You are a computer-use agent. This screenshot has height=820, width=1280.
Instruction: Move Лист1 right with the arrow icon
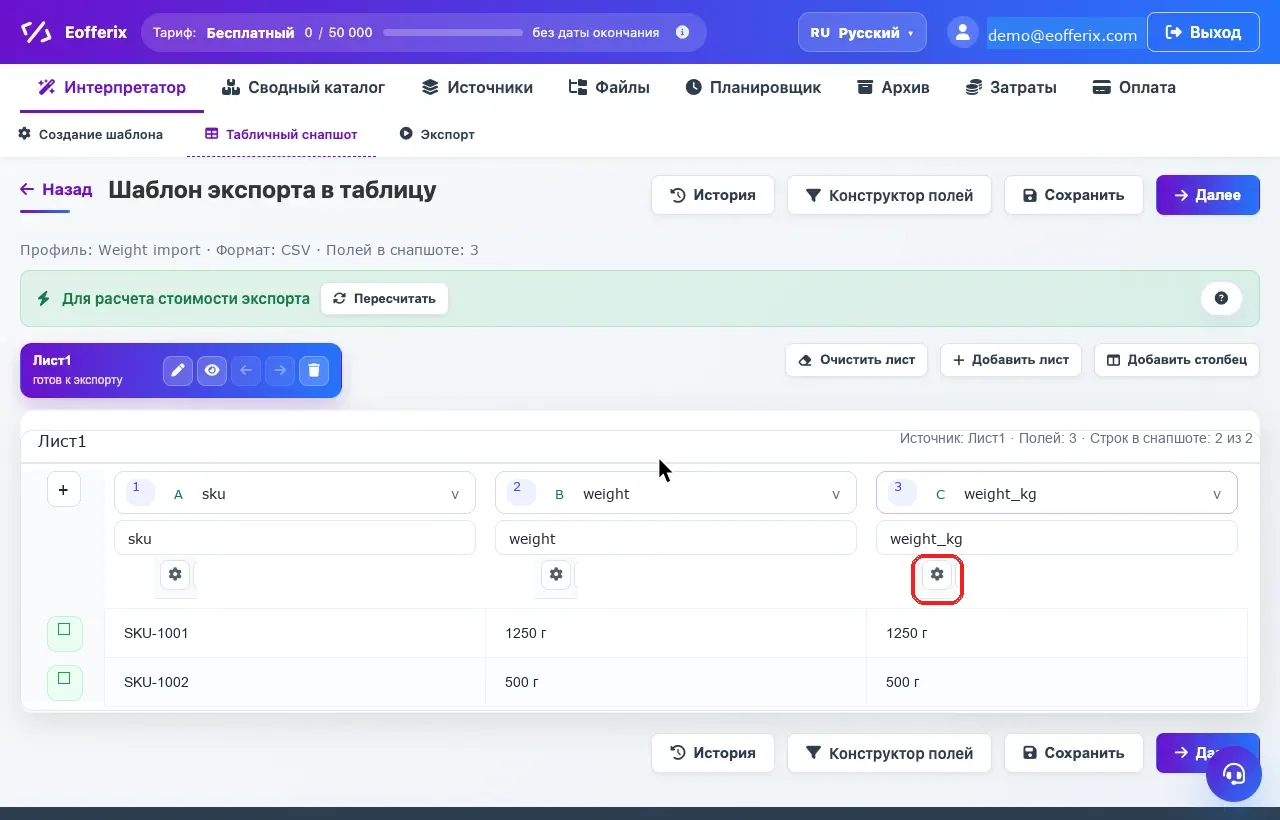(x=280, y=370)
